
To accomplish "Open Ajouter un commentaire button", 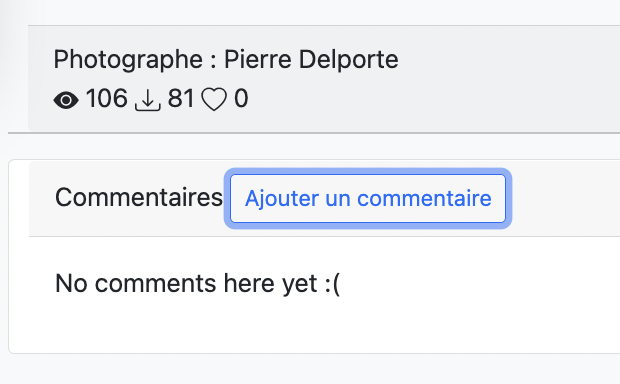I will click(368, 199).
